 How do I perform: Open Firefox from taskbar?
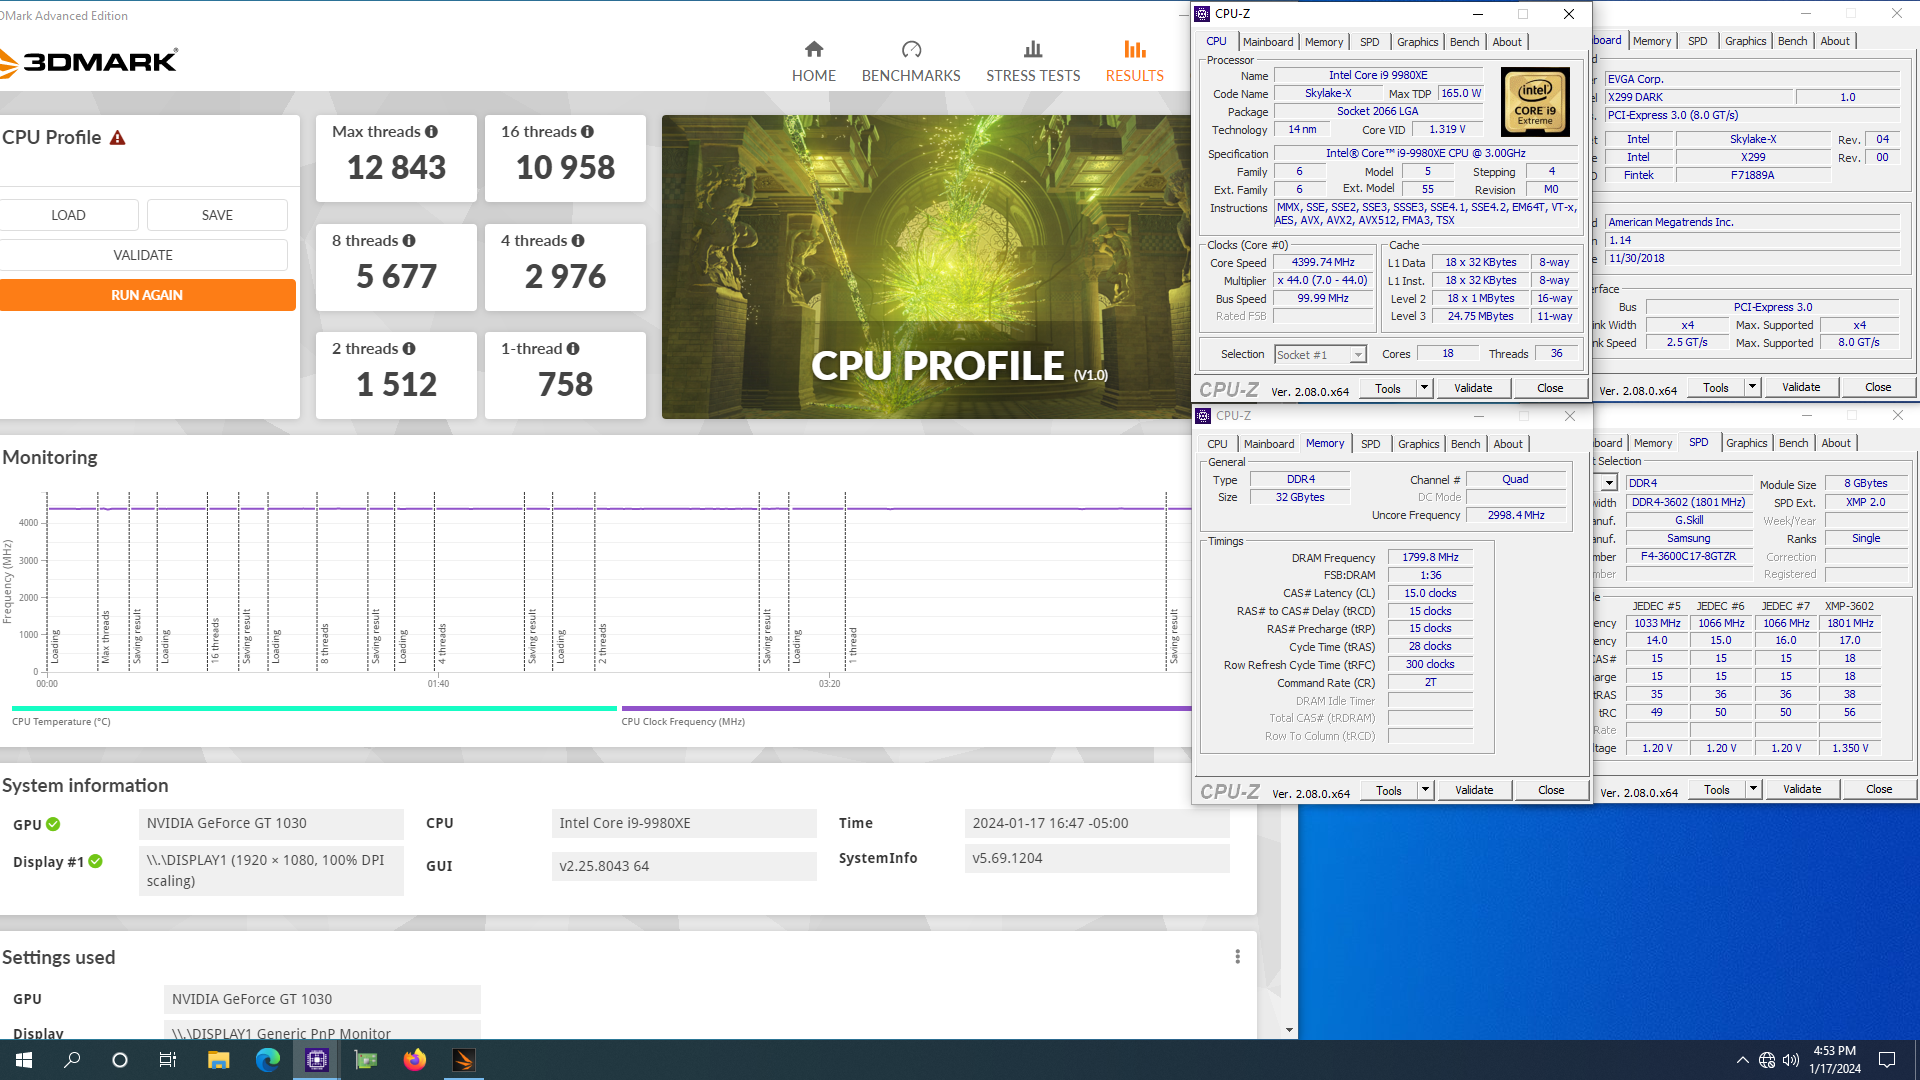(x=414, y=1060)
